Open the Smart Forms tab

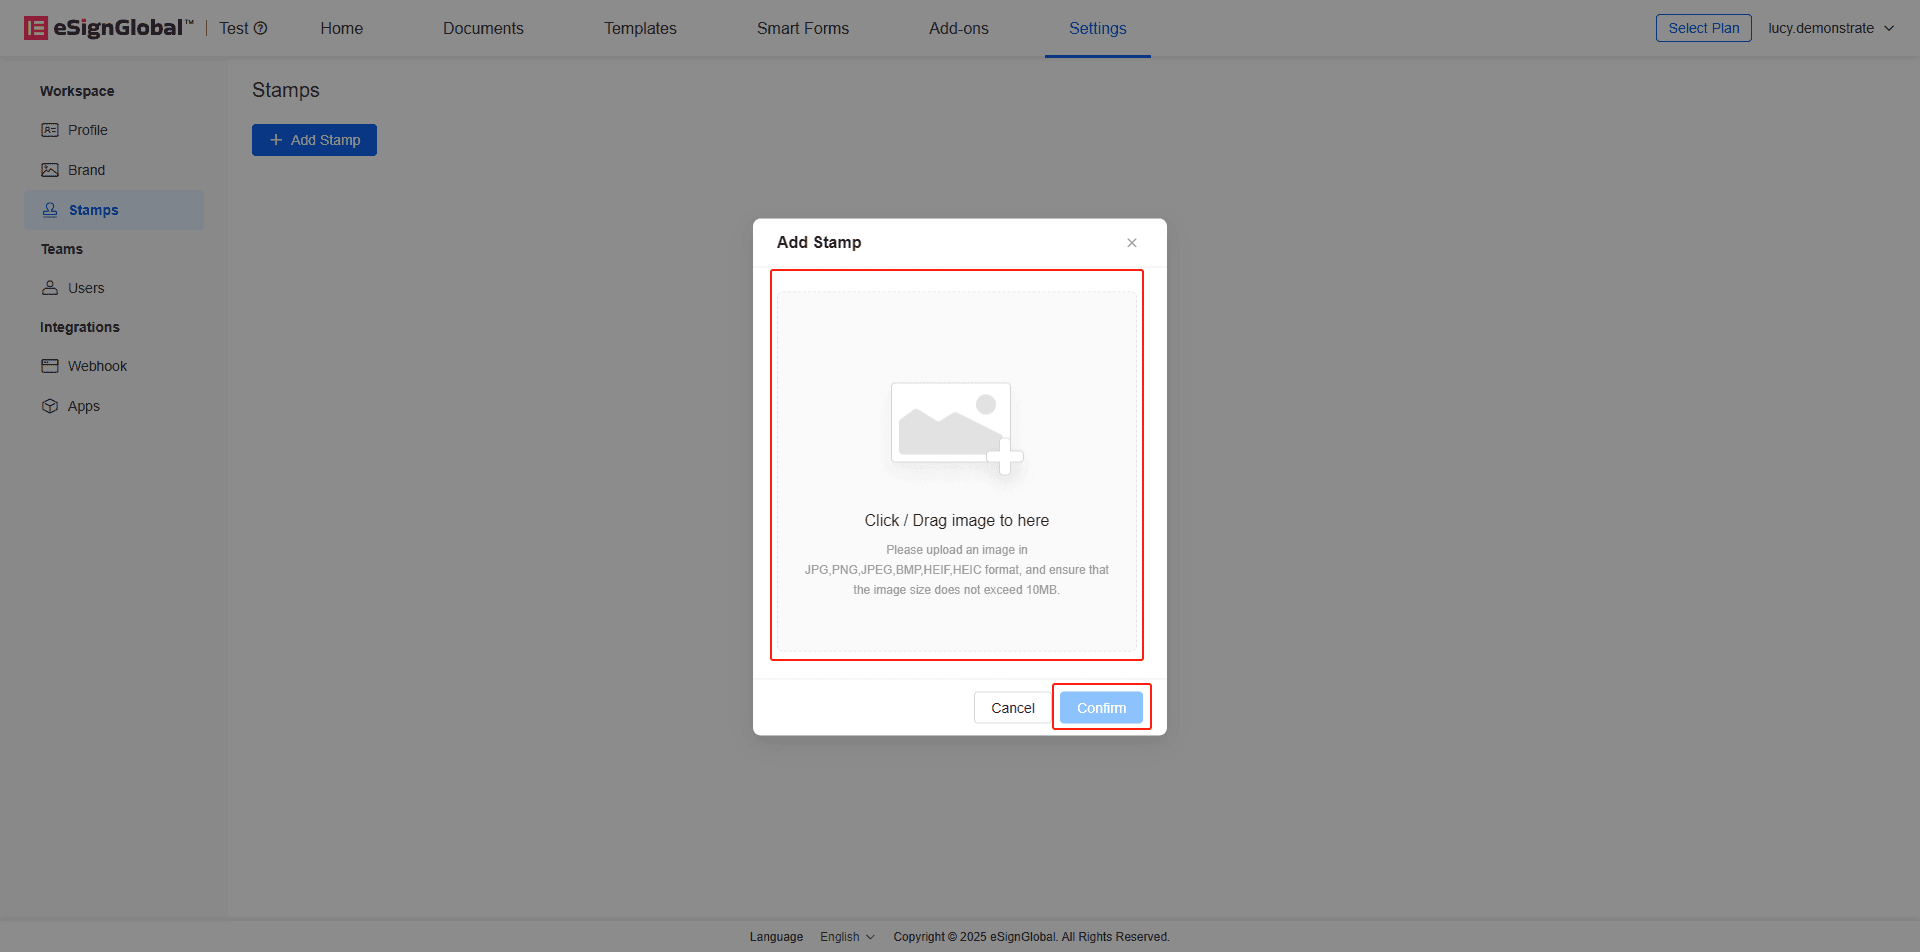tap(802, 28)
